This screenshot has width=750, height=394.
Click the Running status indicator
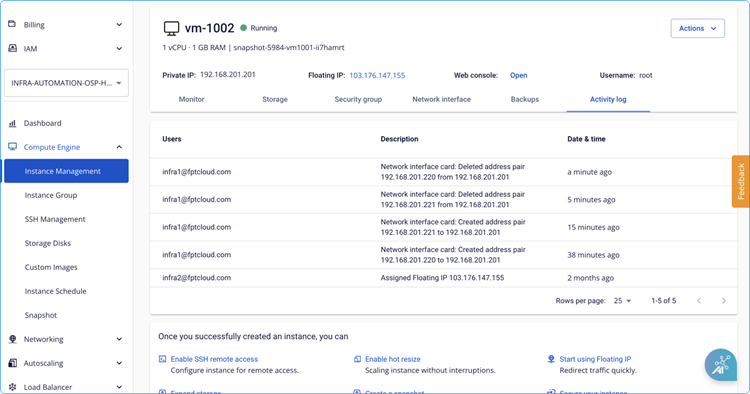[x=259, y=28]
